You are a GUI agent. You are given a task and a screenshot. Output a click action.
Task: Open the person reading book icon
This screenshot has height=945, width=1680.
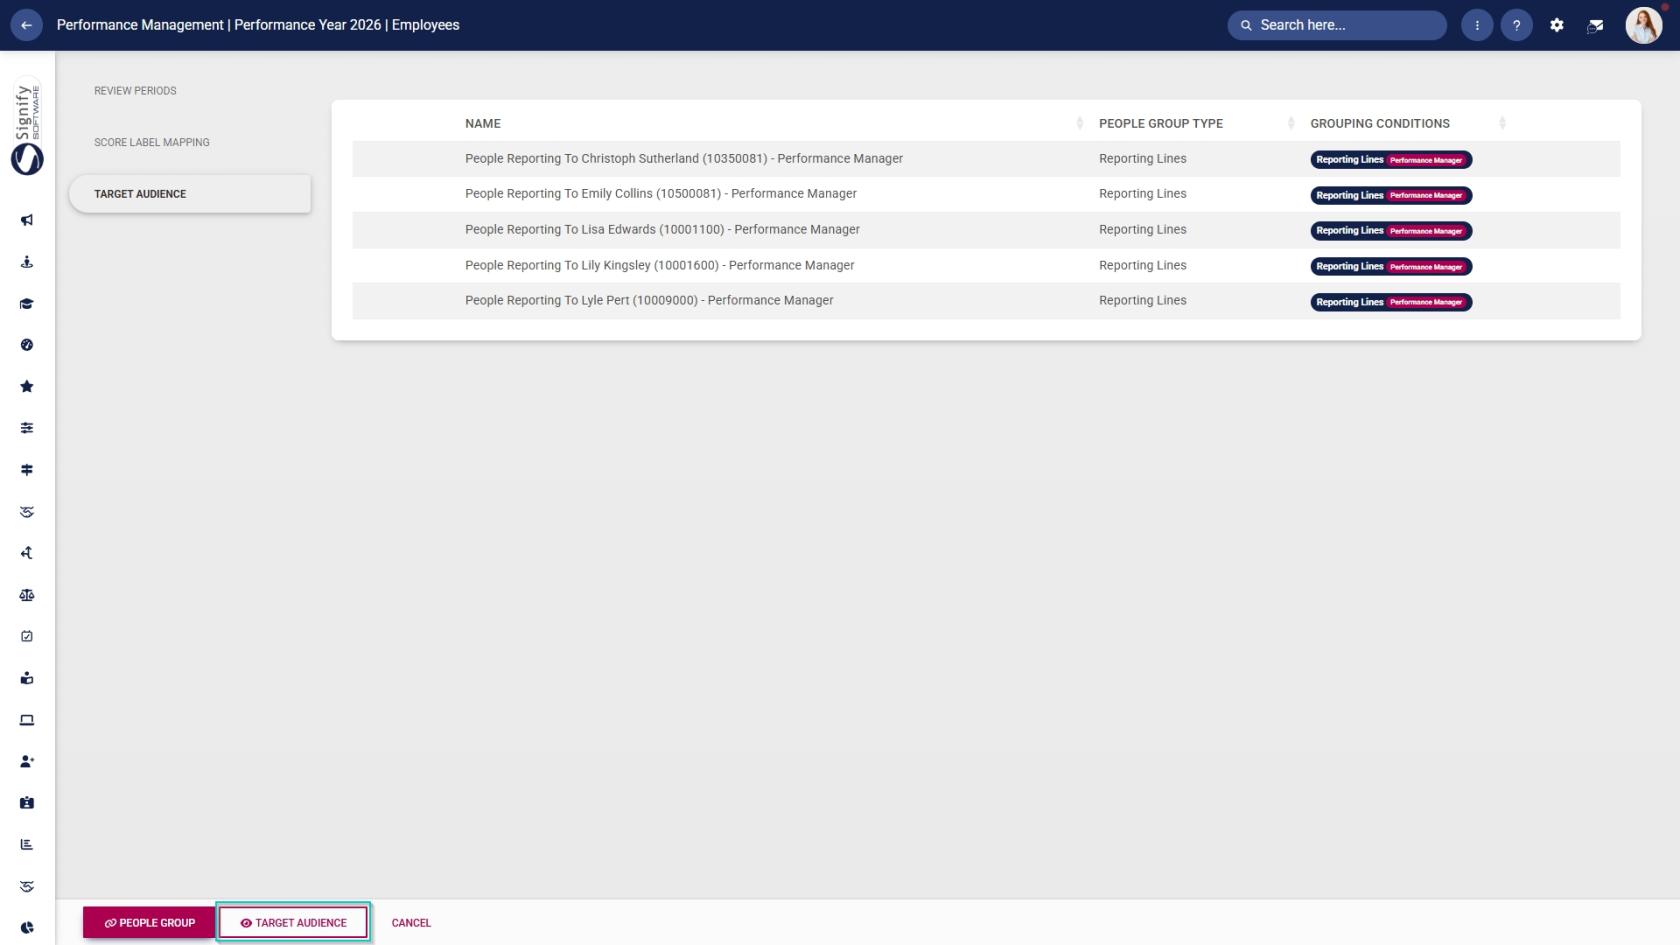27,678
